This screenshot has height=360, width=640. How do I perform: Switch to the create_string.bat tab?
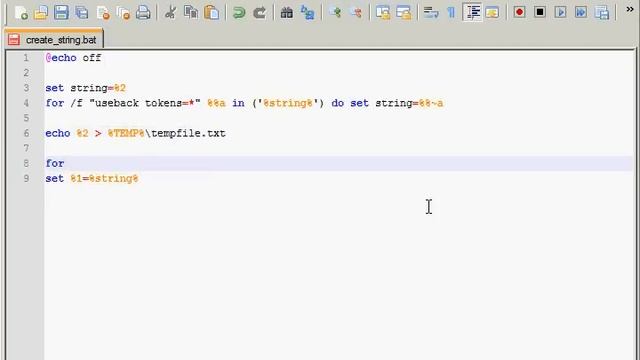coord(54,40)
